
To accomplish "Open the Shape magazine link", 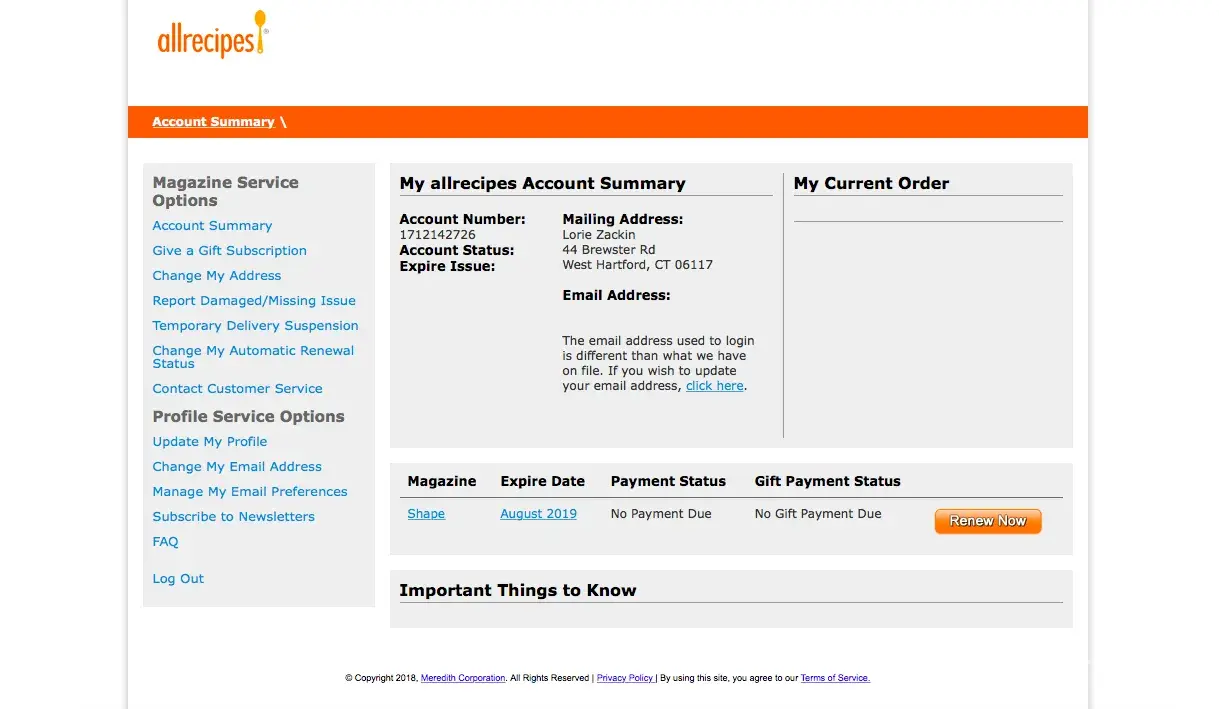I will (426, 514).
